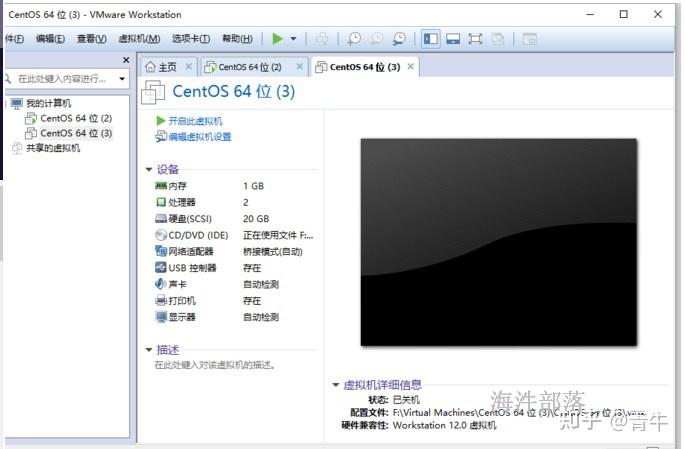
Task: Click the 硬盘(SCSI) hard disk device row
Action: [235, 219]
